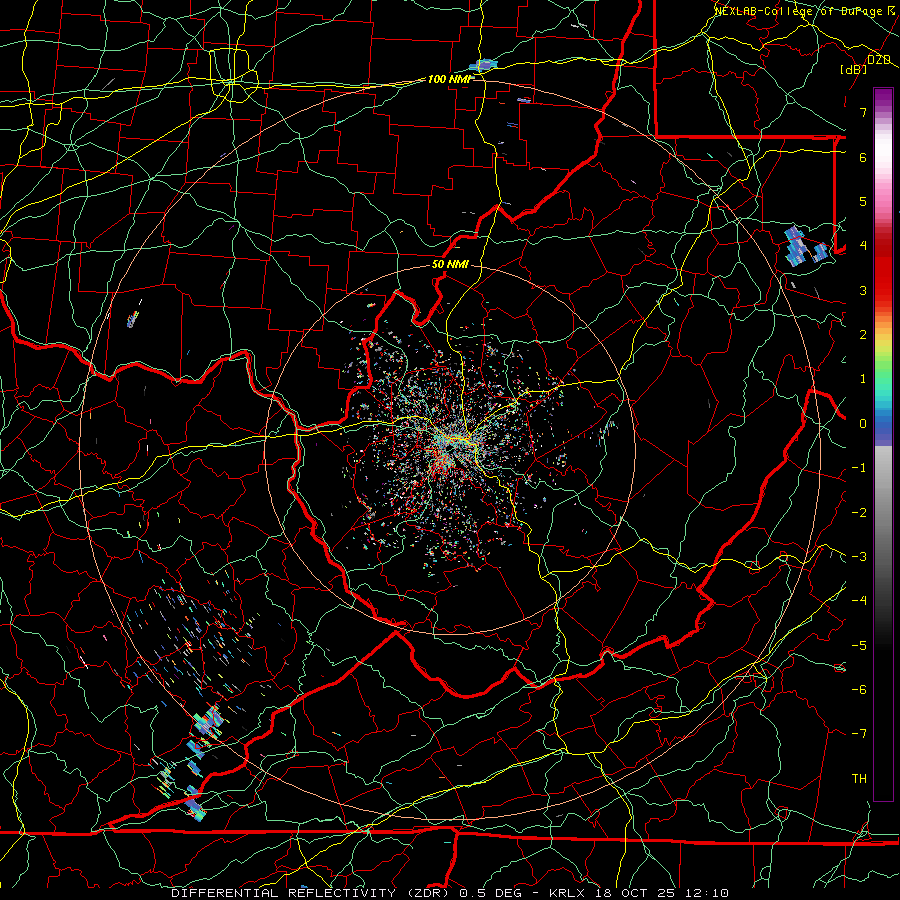Click the "2" value on the dB scale
Screen dimensions: 900x900
point(863,335)
